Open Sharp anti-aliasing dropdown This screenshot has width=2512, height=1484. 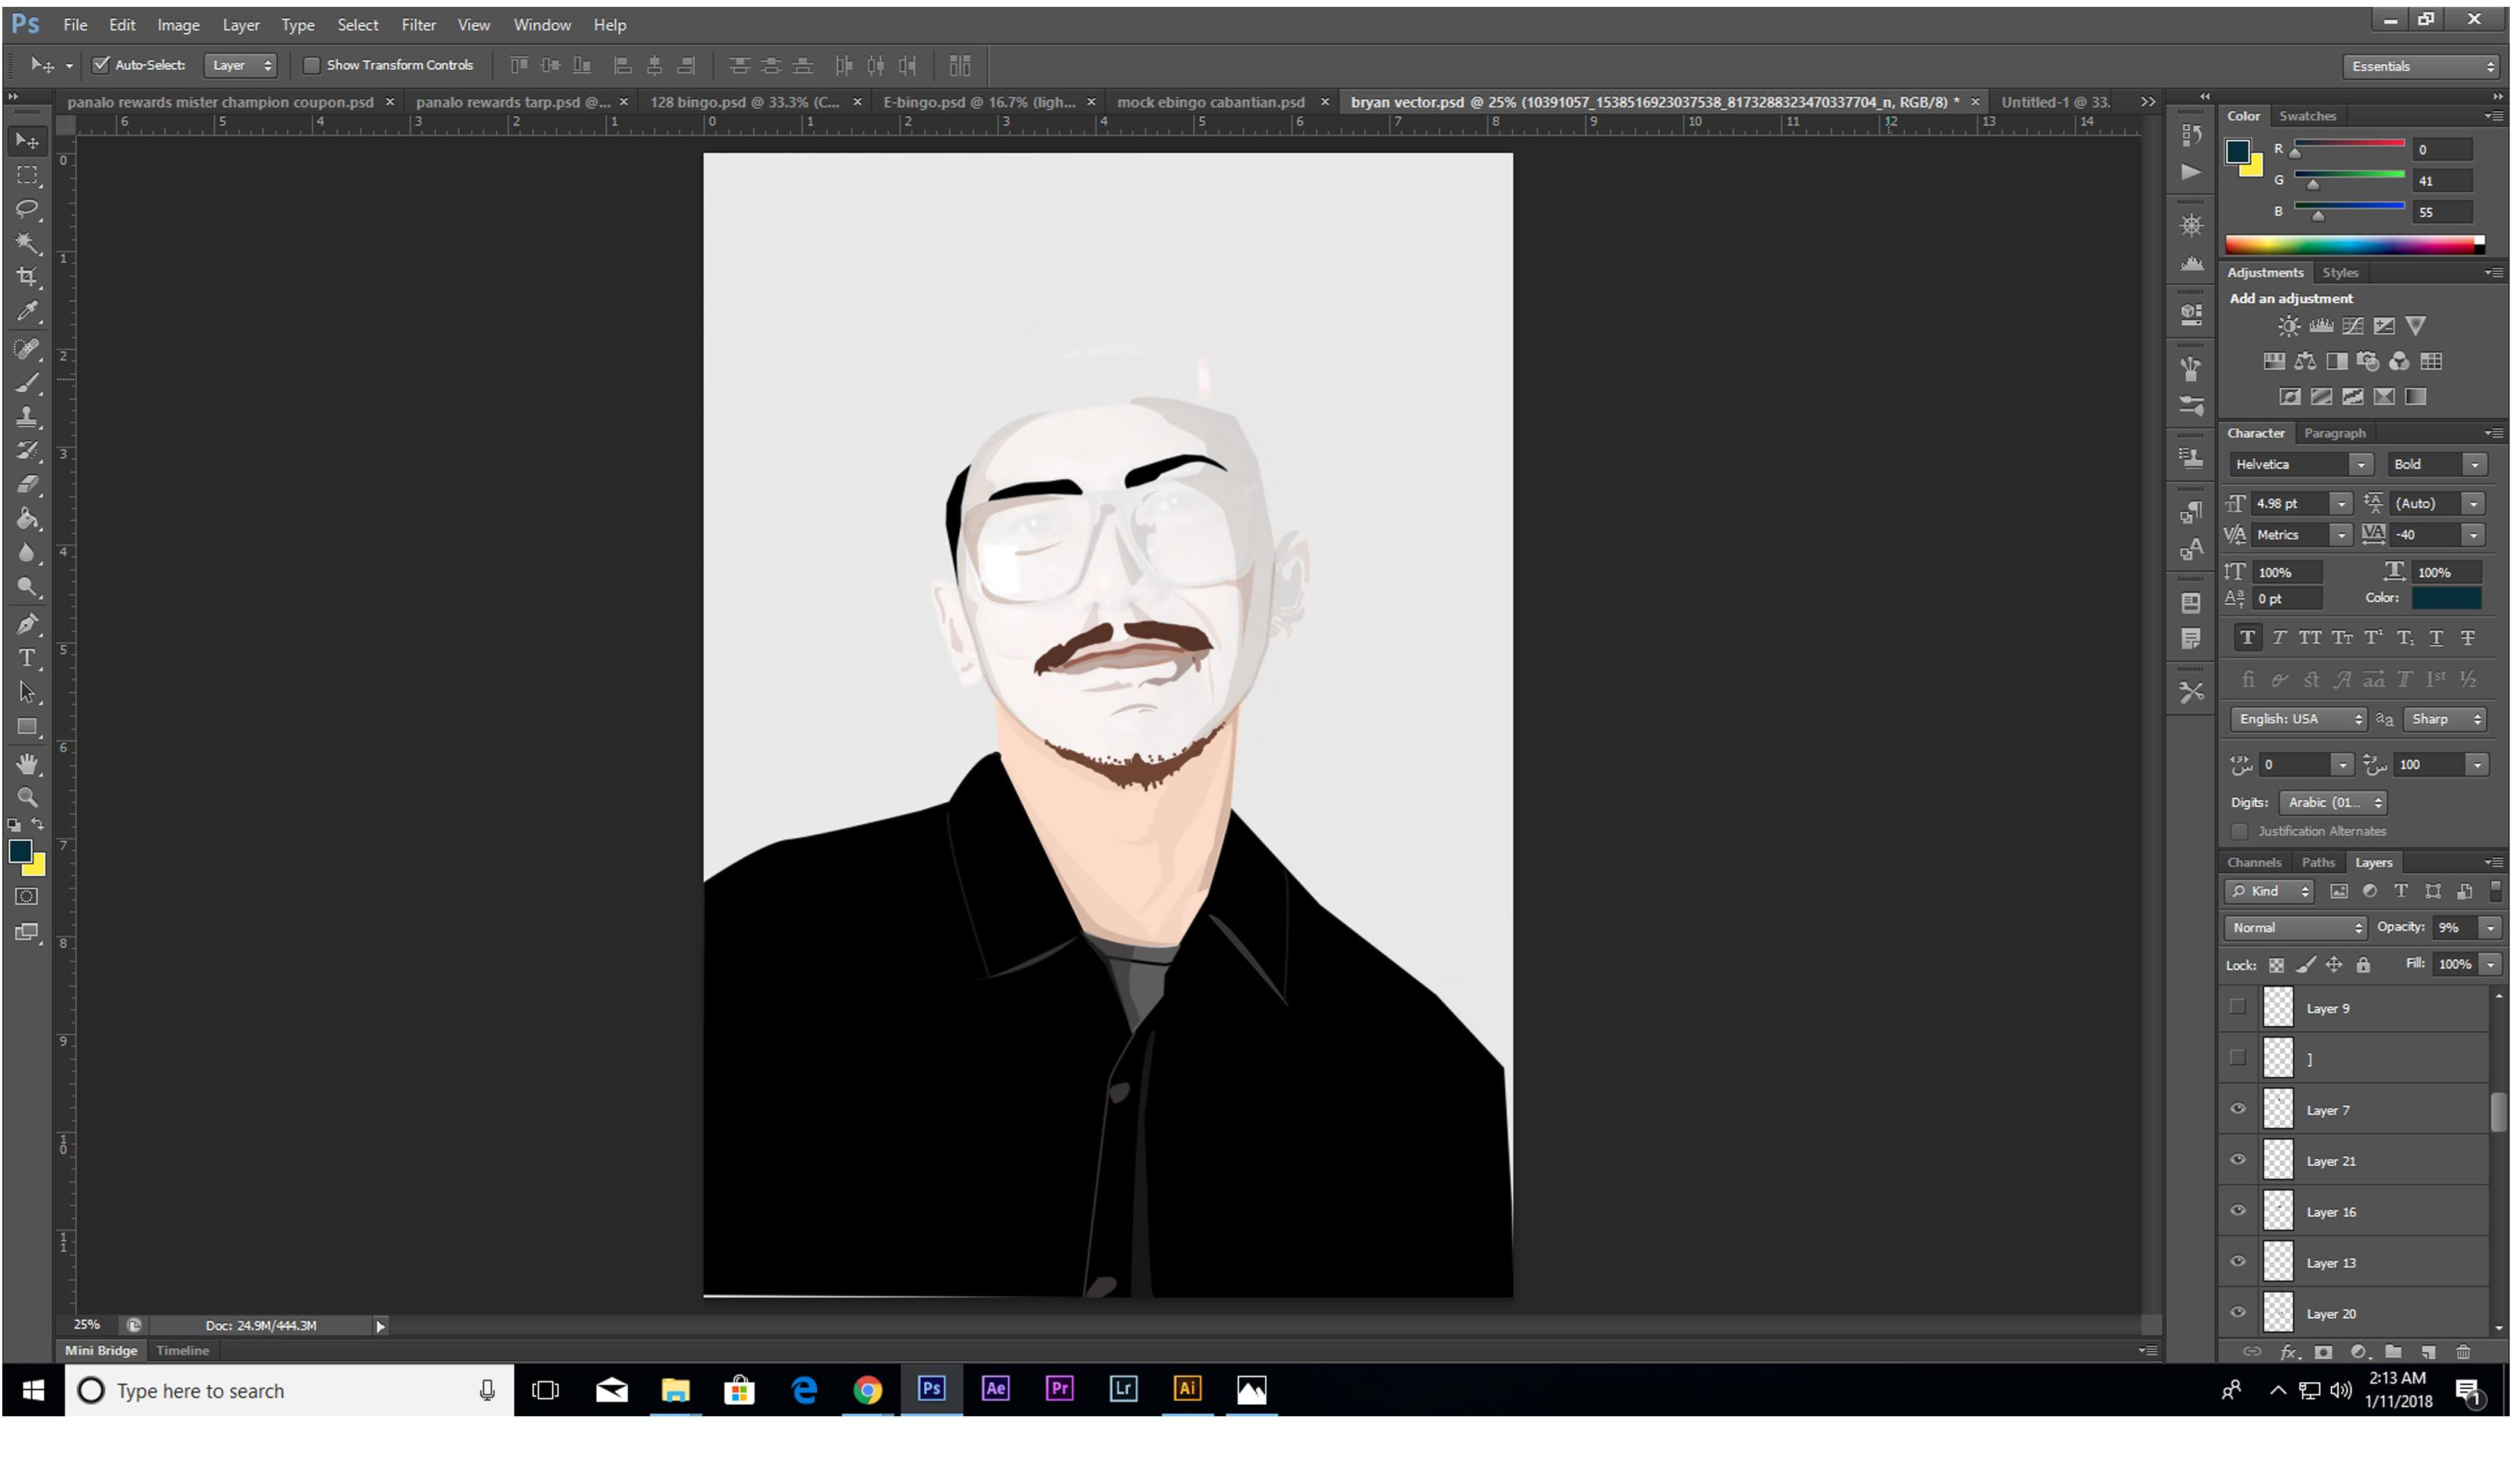tap(2445, 719)
